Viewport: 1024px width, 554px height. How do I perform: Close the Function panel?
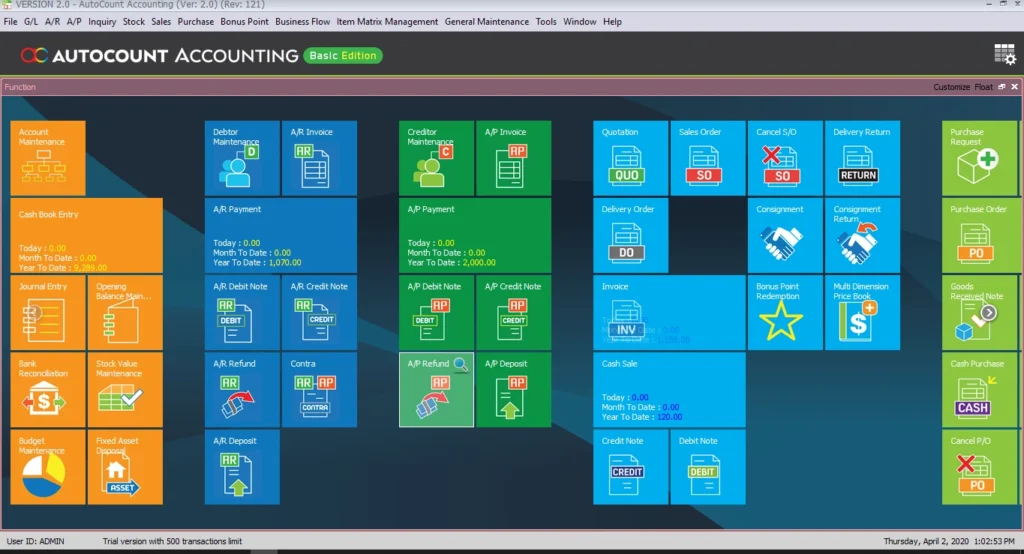point(1014,87)
